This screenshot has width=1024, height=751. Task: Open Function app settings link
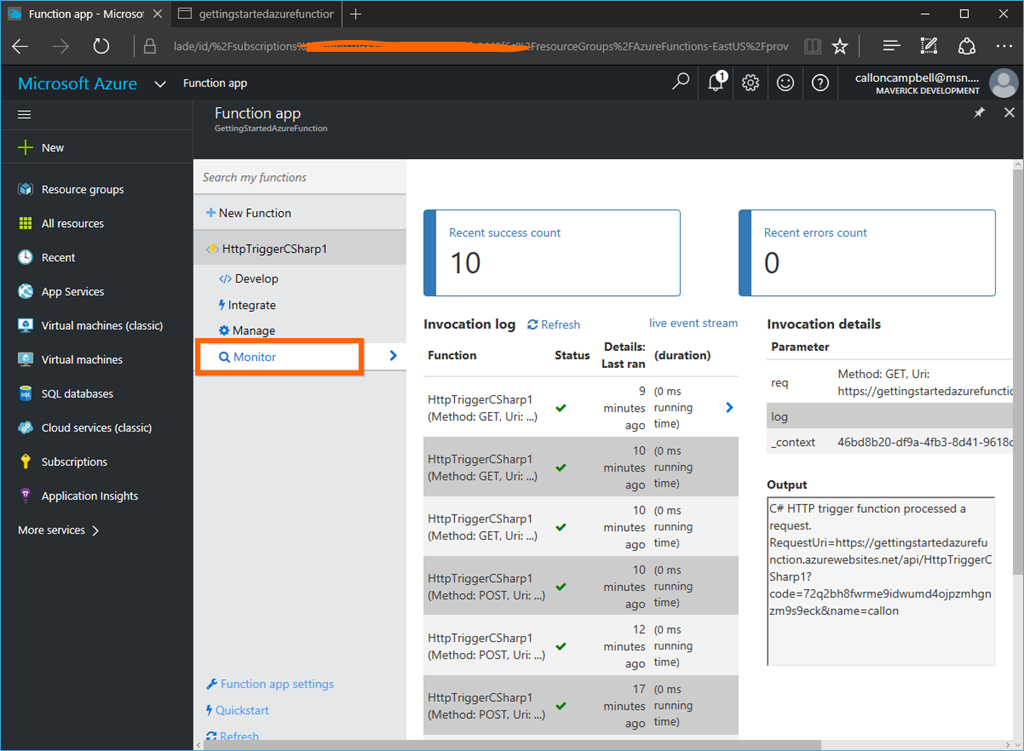[276, 684]
